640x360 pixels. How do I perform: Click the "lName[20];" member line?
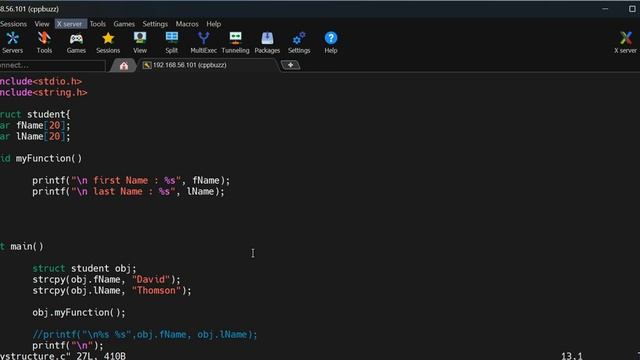(43, 137)
